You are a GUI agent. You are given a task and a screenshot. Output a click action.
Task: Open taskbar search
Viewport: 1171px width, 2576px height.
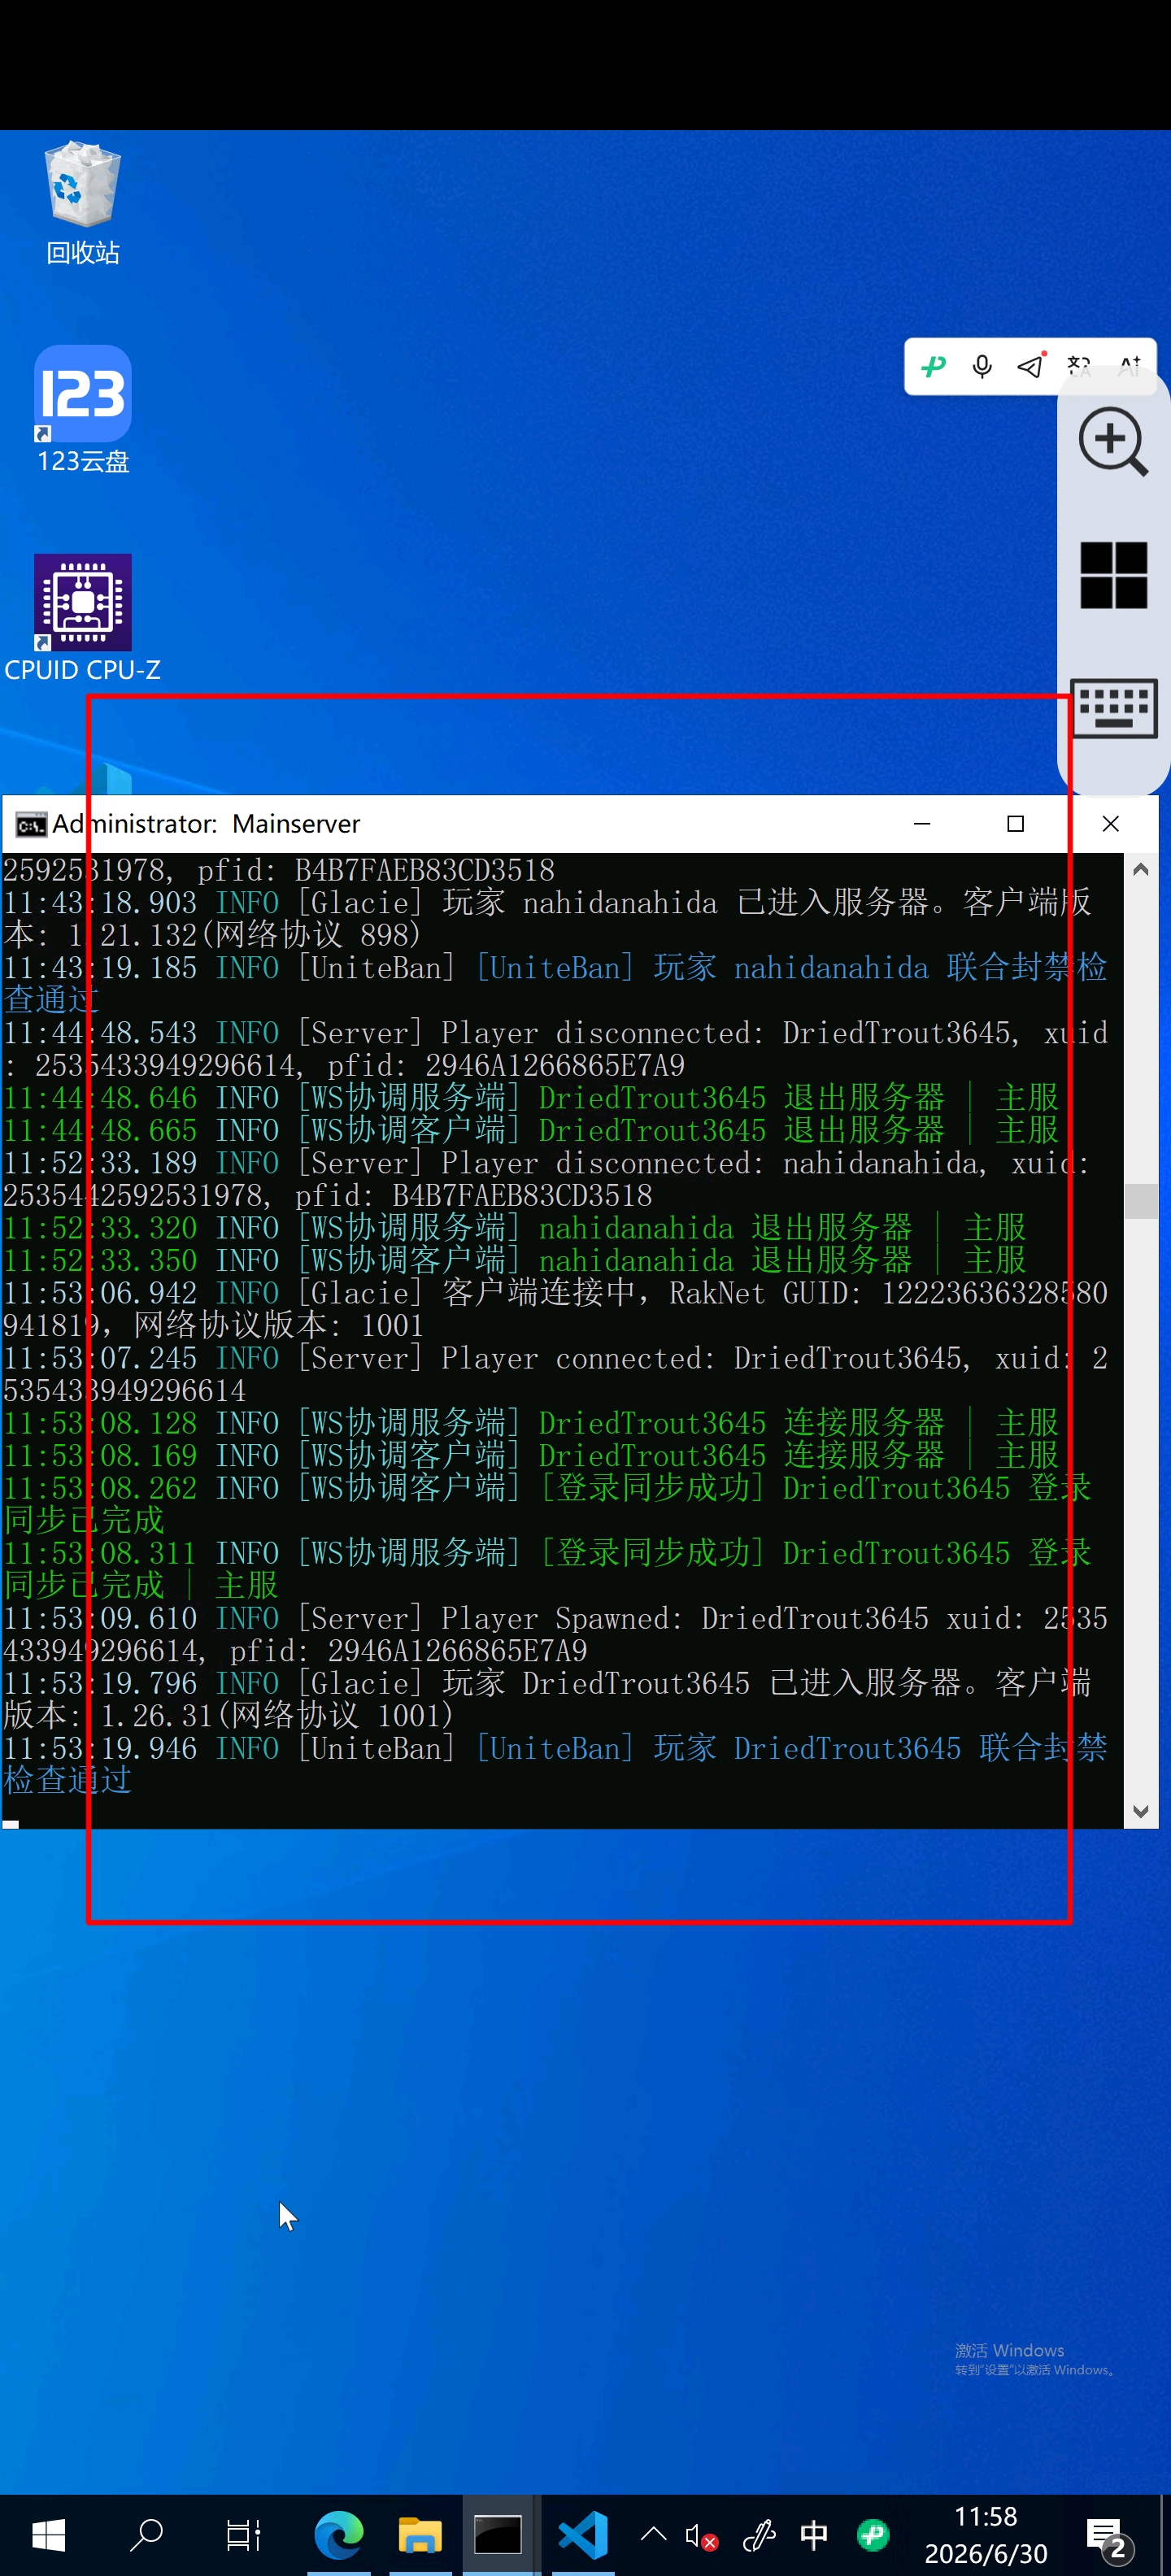pyautogui.click(x=146, y=2535)
